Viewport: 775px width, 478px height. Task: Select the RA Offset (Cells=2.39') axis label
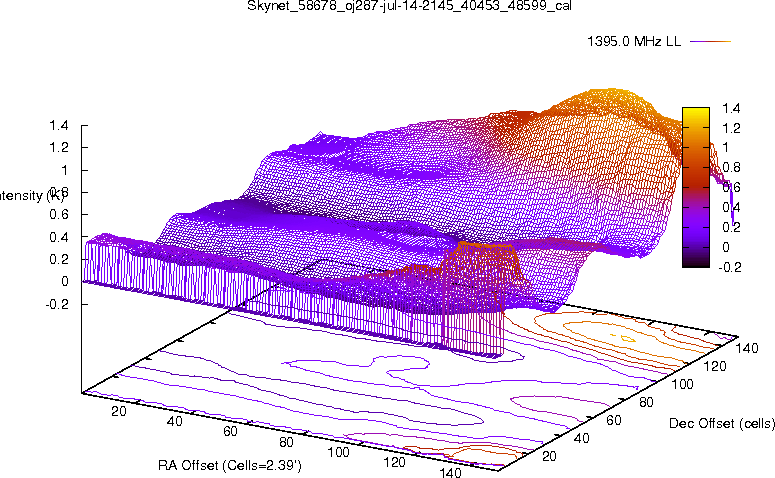[x=230, y=465]
